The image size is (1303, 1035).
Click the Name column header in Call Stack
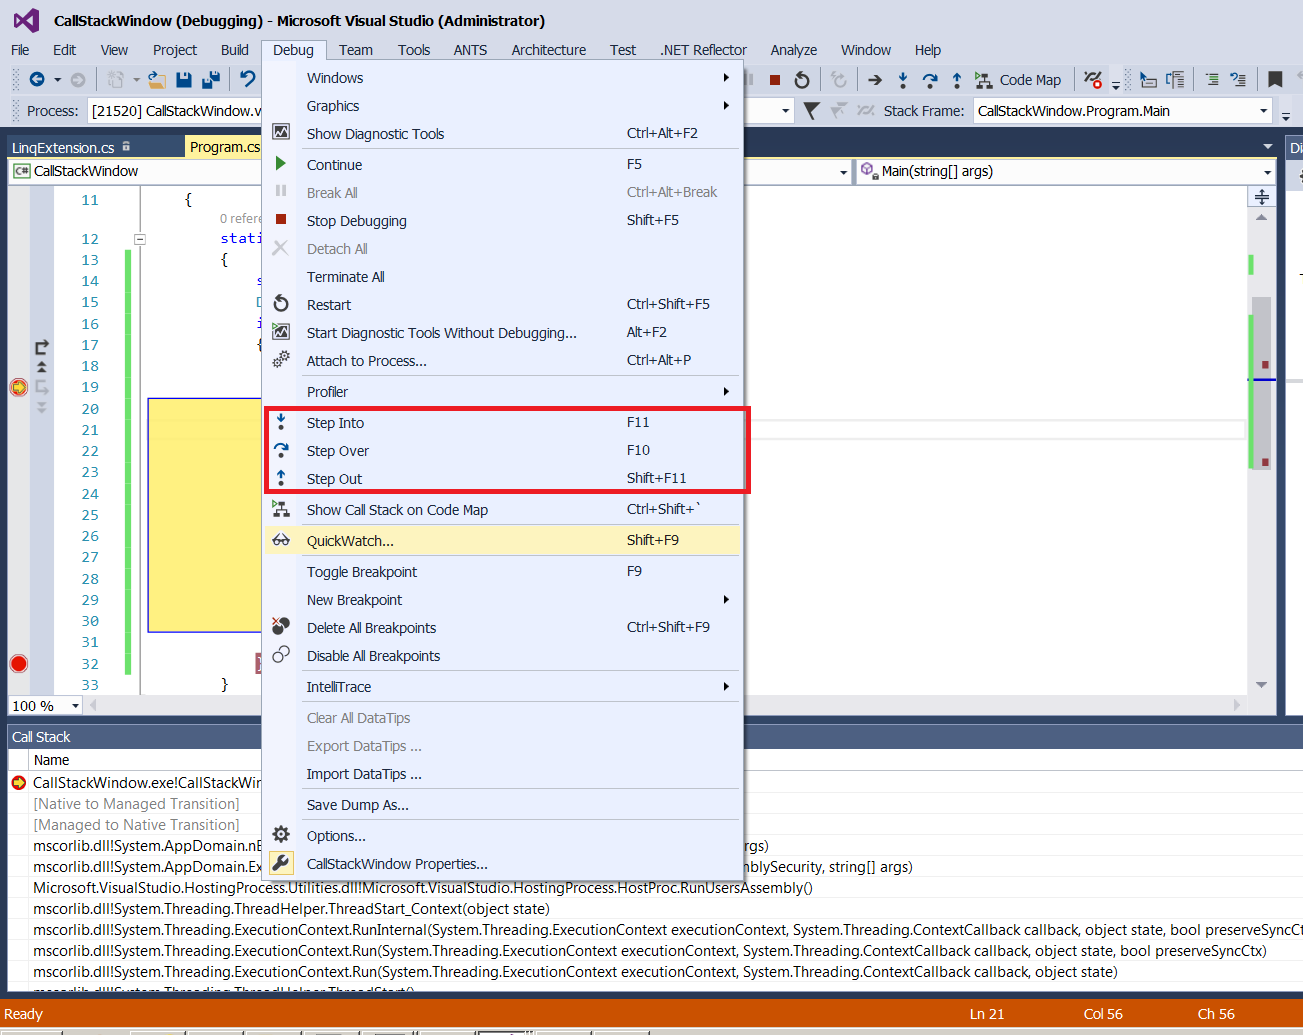(51, 760)
